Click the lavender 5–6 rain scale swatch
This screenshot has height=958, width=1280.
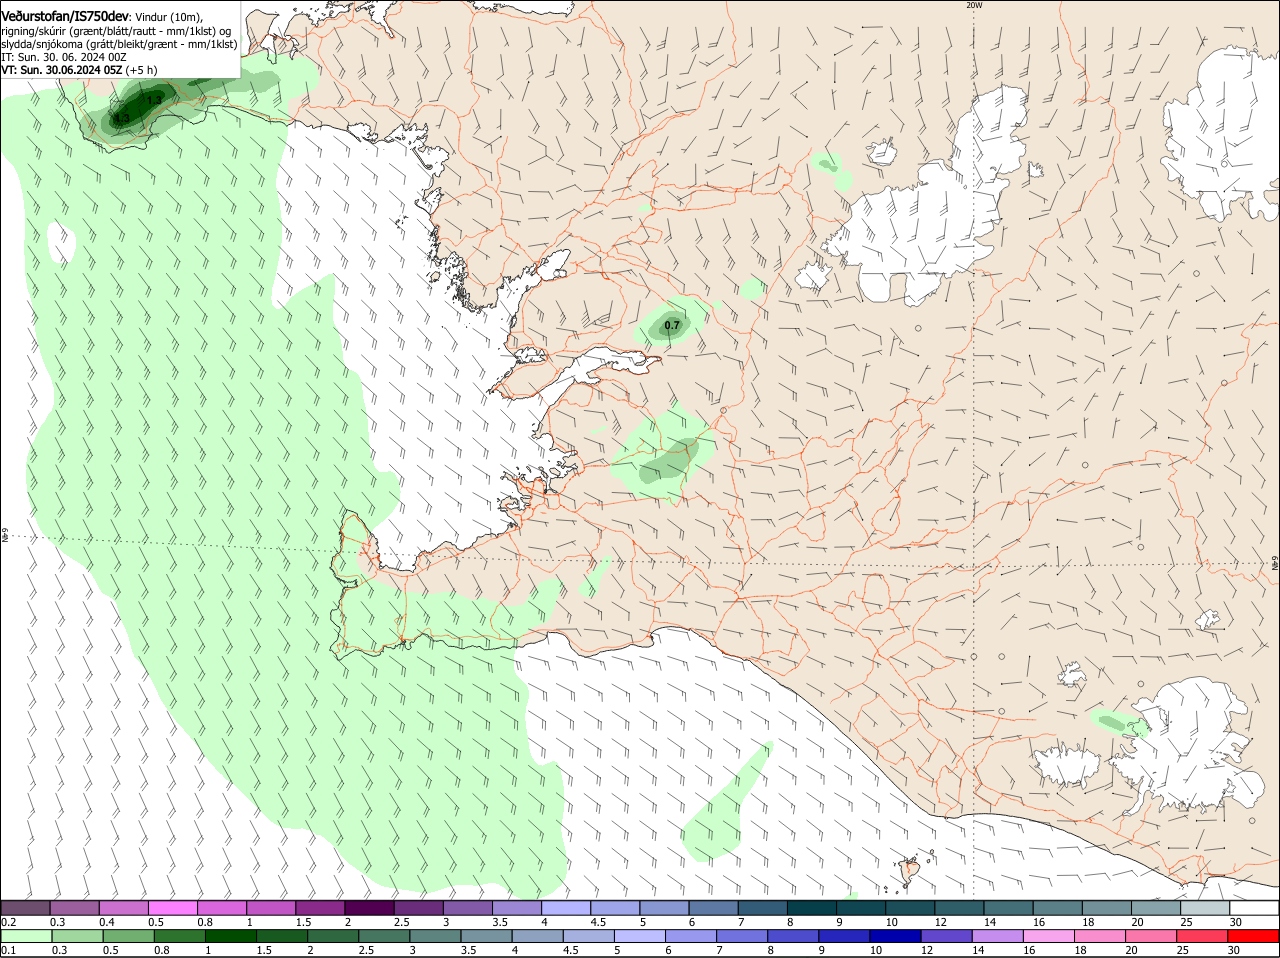point(640,936)
